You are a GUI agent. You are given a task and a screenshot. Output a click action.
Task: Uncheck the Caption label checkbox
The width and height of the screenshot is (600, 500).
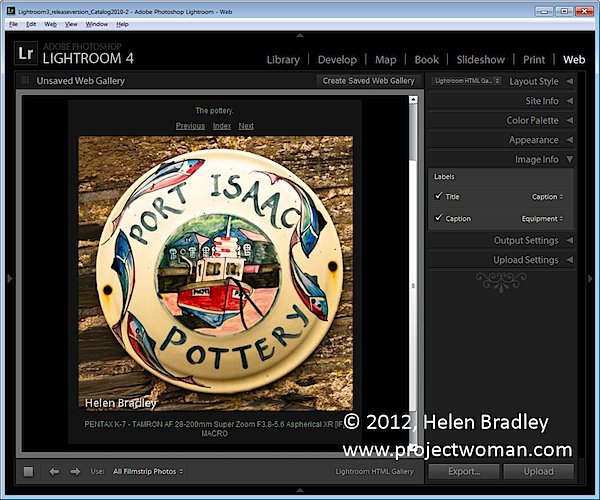coord(438,218)
